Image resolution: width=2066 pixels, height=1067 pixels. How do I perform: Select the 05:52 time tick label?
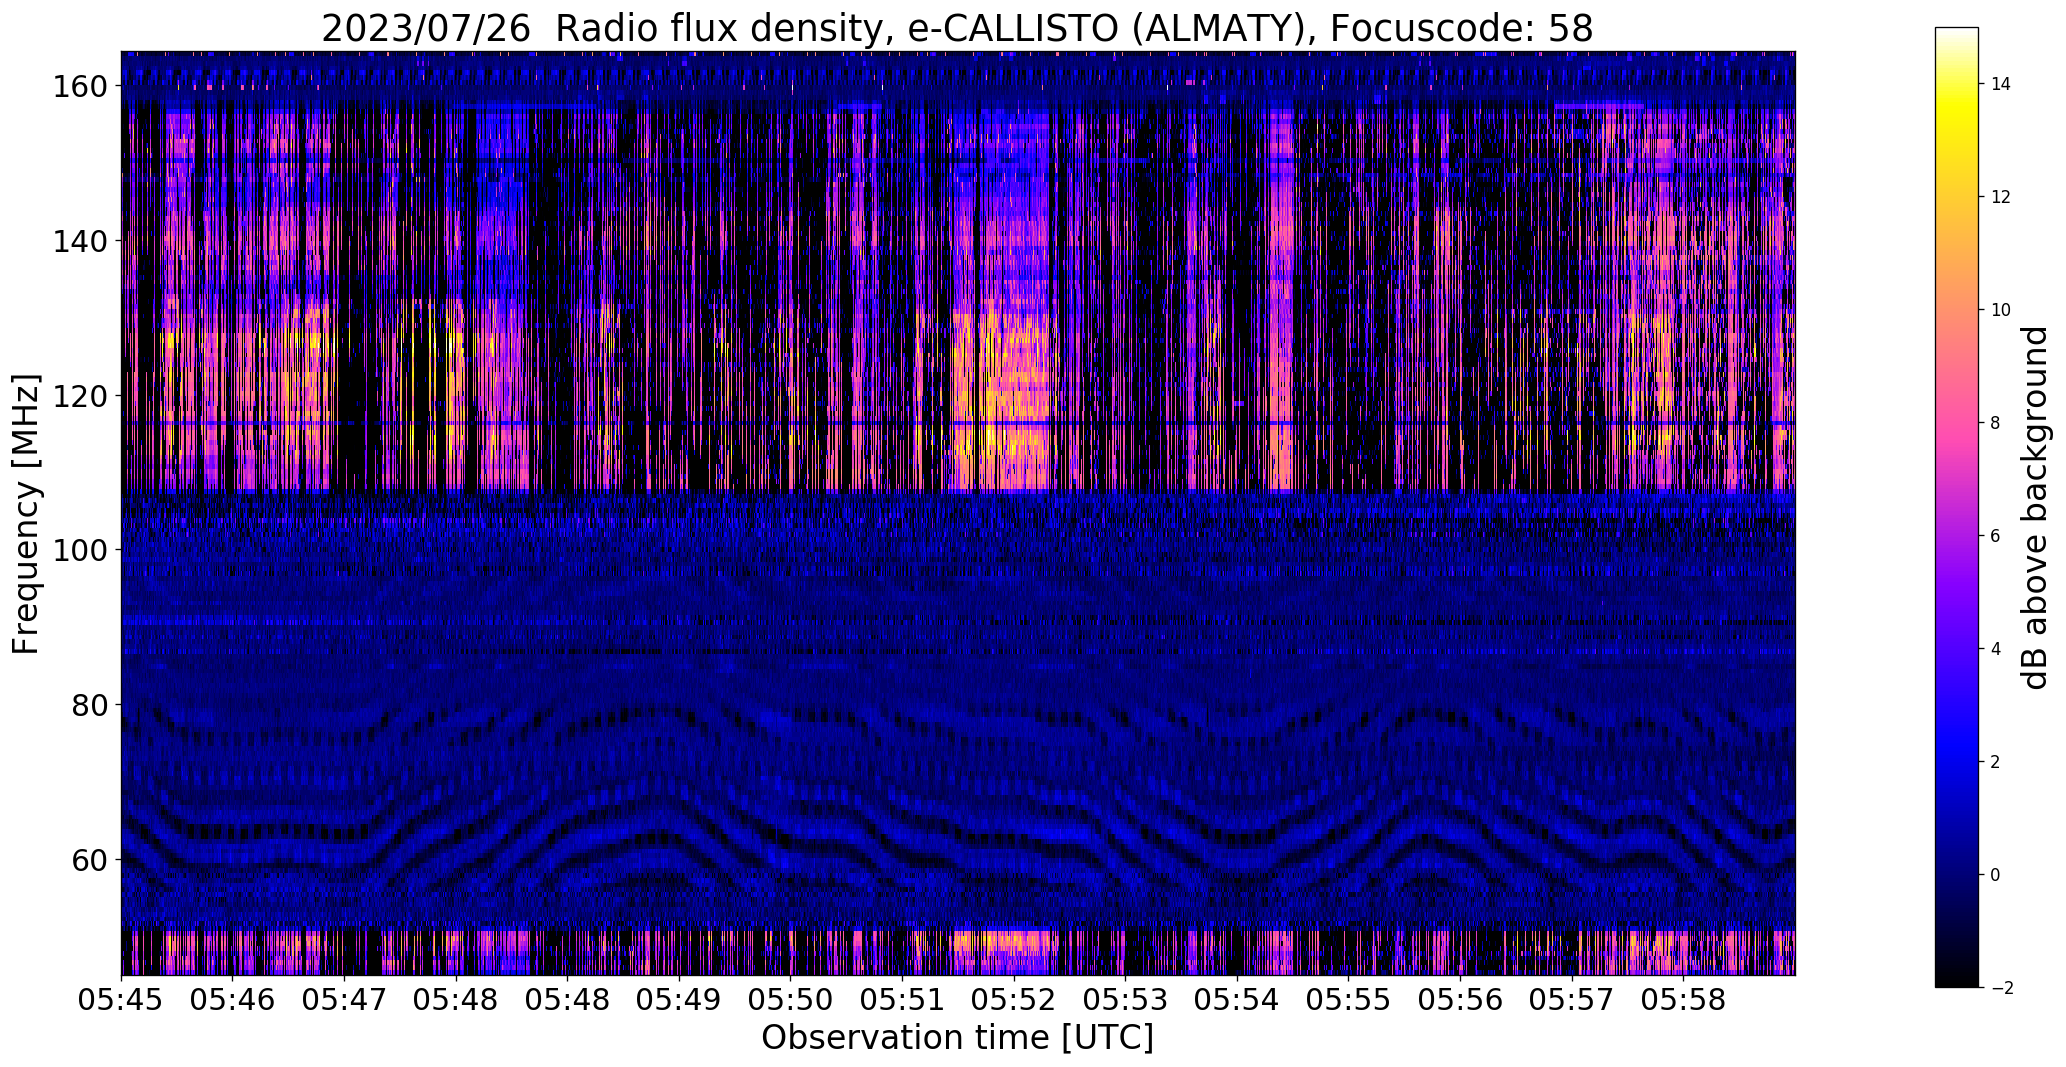(1014, 999)
